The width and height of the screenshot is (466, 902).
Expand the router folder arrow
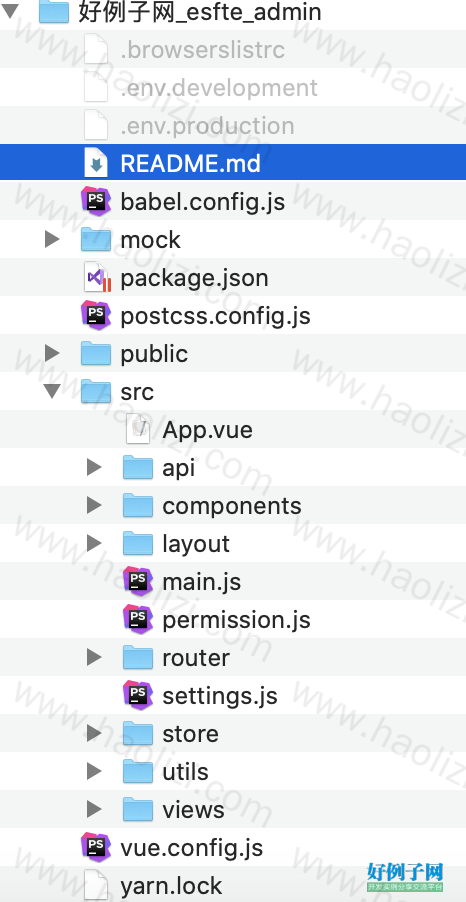point(94,657)
